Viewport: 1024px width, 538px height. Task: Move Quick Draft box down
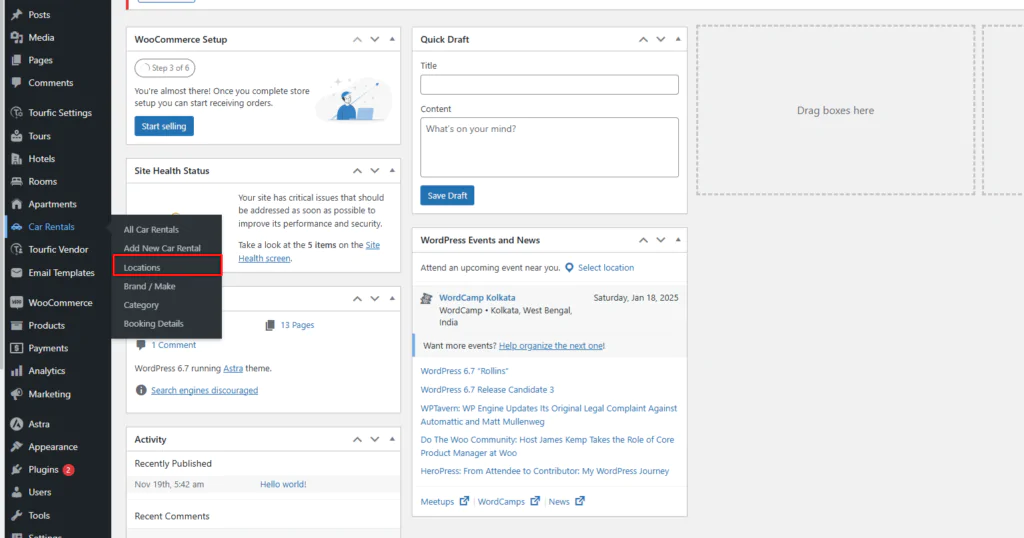coord(661,39)
